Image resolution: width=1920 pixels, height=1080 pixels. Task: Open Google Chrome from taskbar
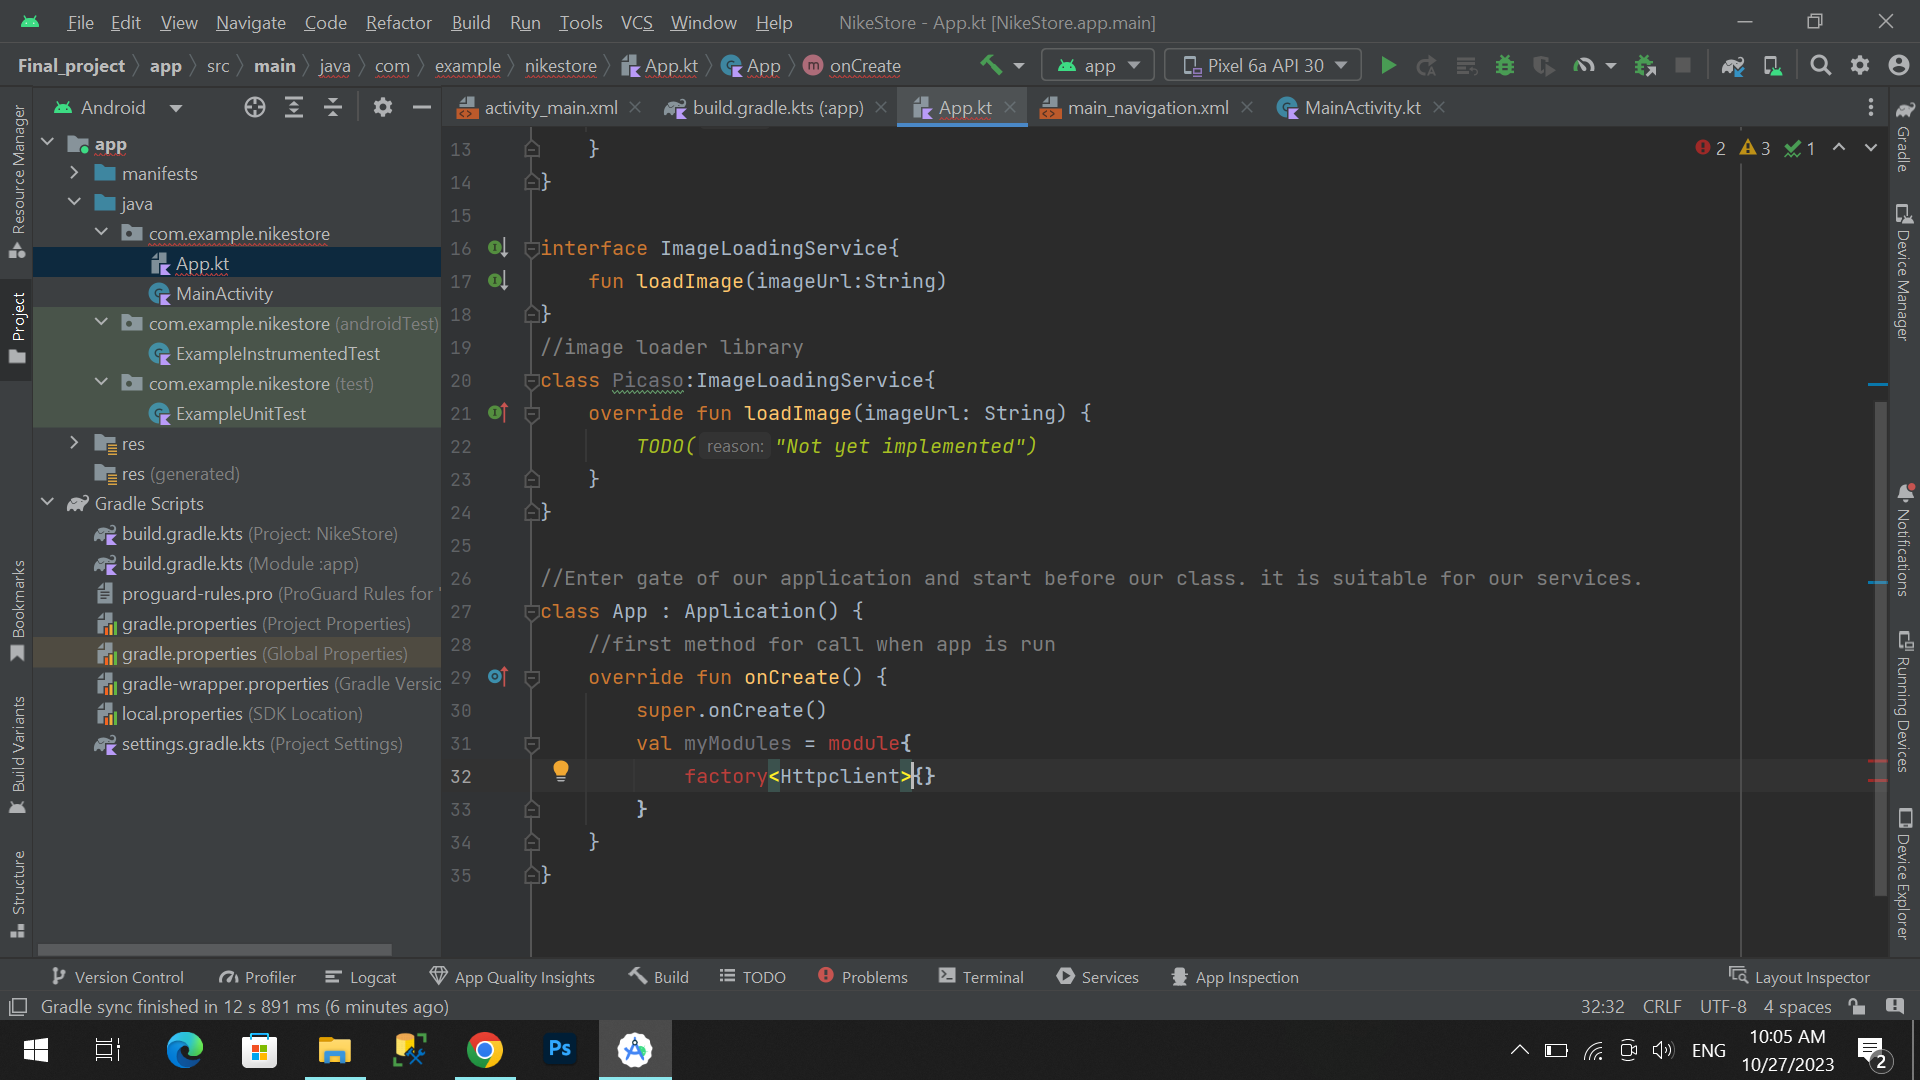(x=484, y=1050)
